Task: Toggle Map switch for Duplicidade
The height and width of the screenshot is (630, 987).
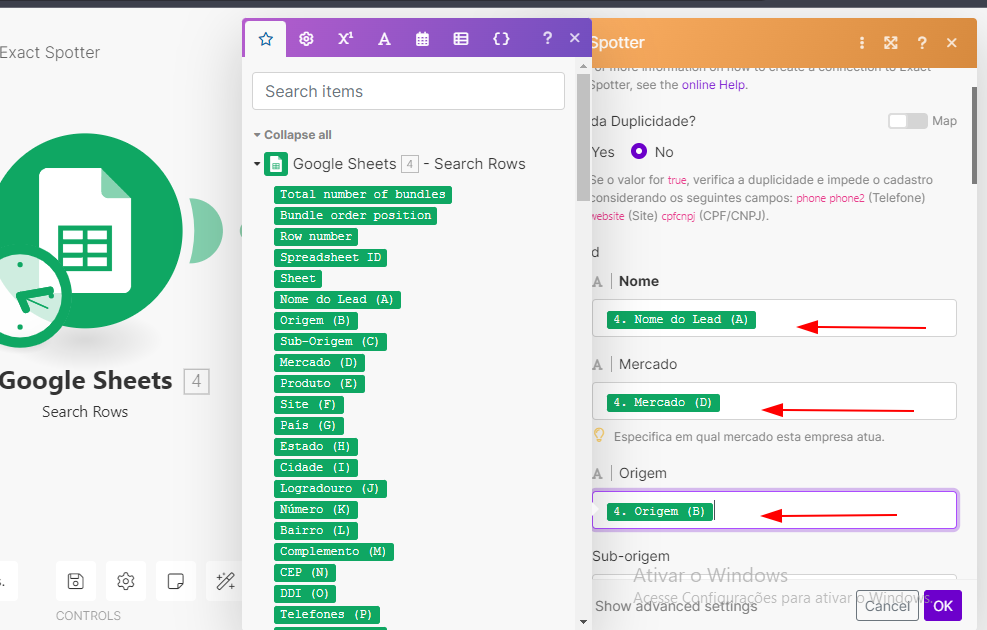Action: pos(907,121)
